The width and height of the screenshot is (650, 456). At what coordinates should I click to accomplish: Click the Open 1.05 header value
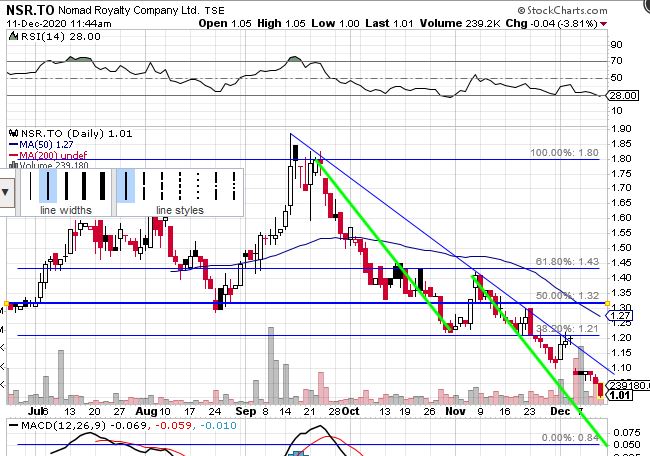[x=225, y=23]
